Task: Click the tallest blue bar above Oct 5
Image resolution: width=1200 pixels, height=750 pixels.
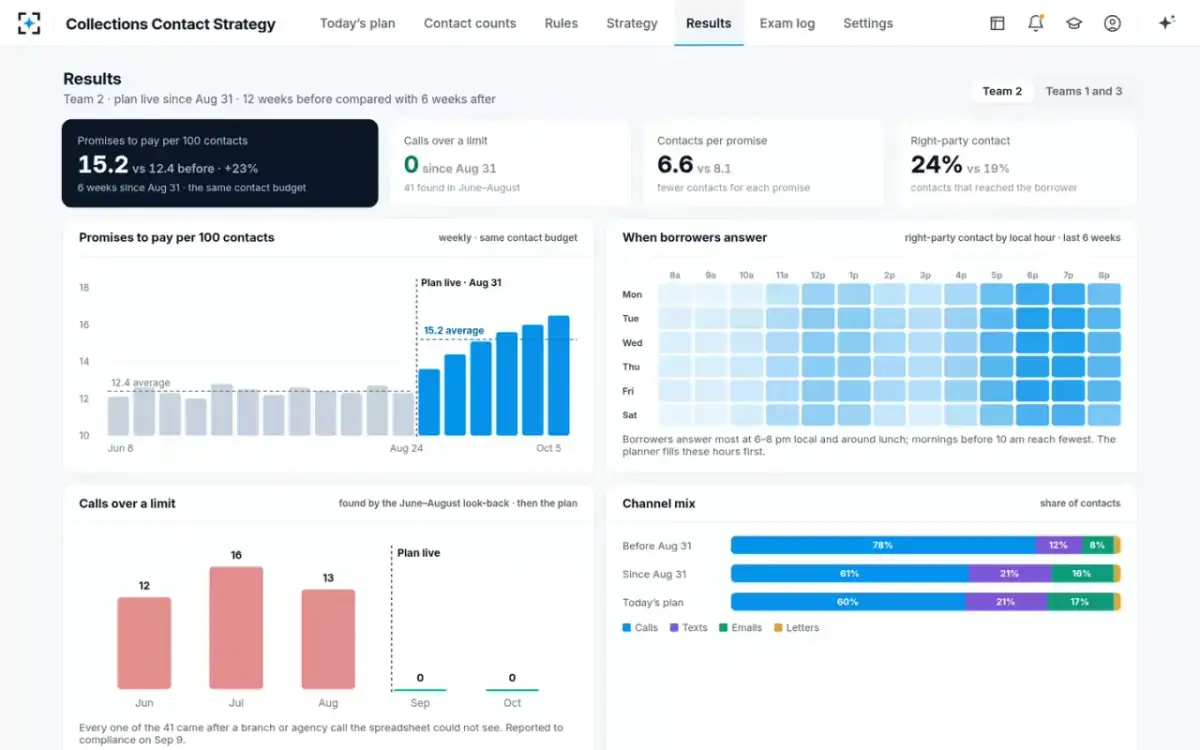Action: pos(558,375)
